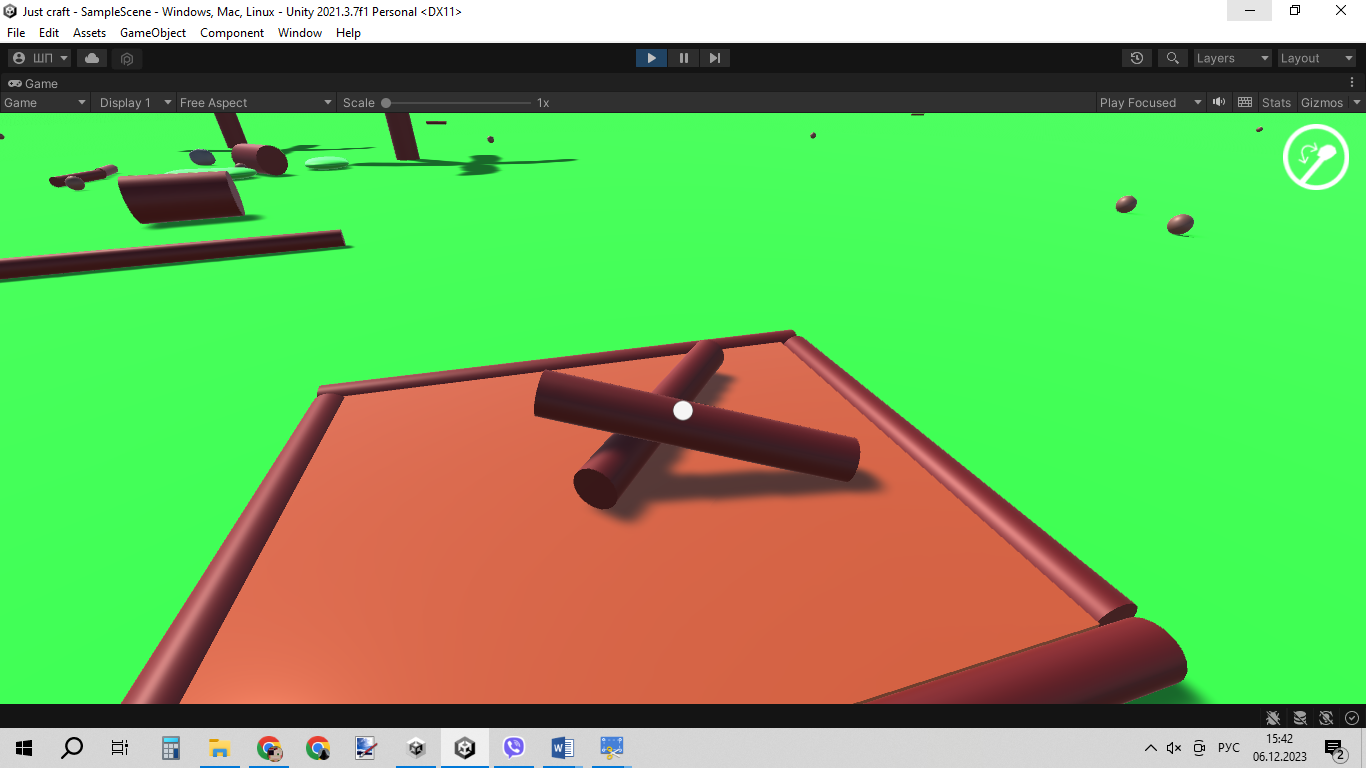
Task: Pause the game with the Pause button
Action: click(x=683, y=58)
